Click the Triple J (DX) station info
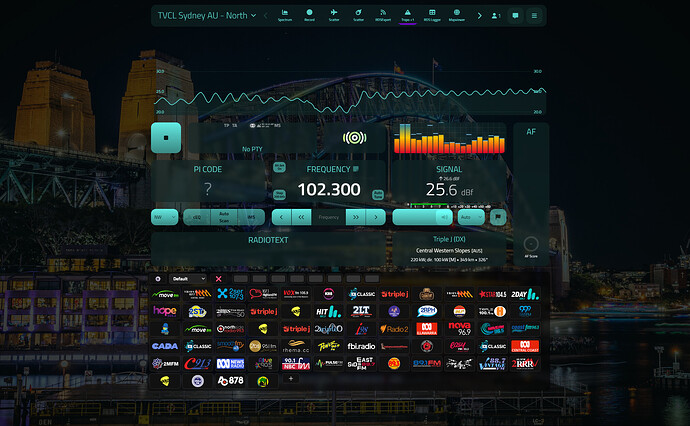Screen dimensions: 690x426 [x=449, y=250]
